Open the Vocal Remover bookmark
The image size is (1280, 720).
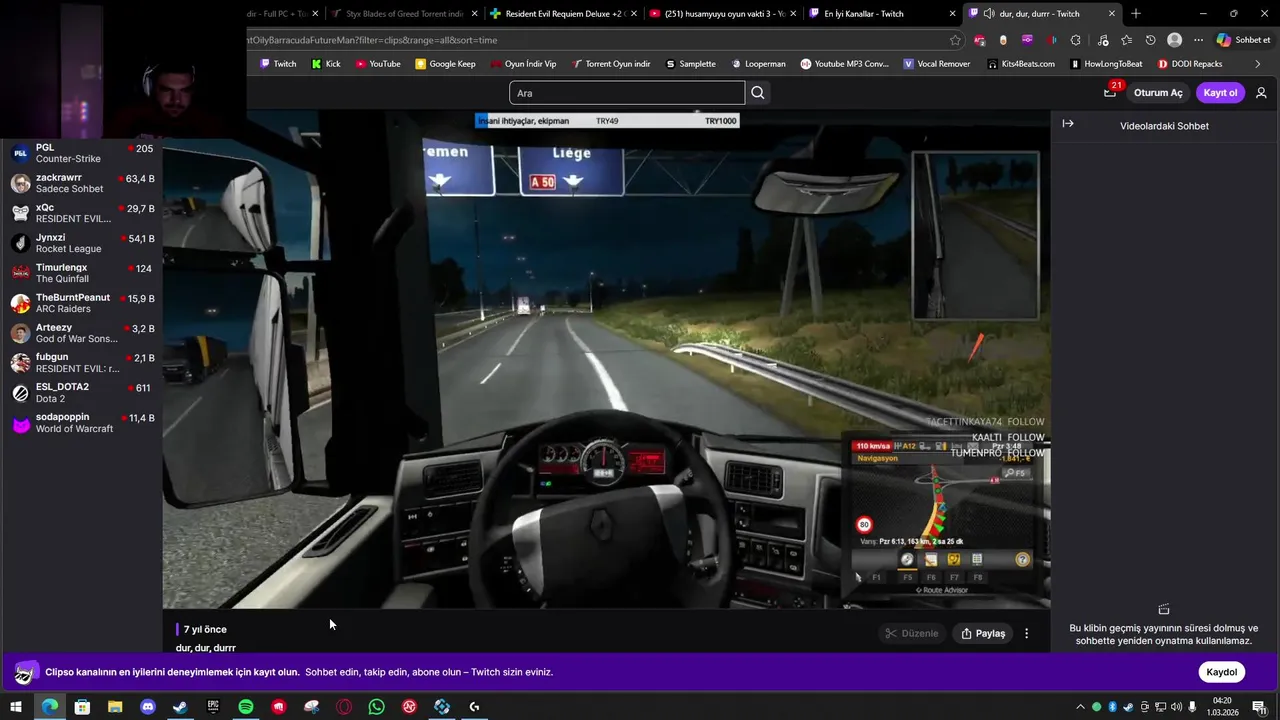937,64
